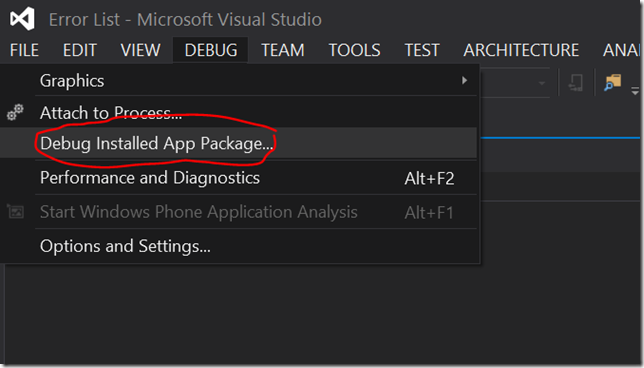This screenshot has width=644, height=368.
Task: Click Start Windows Phone Application Analysis
Action: click(x=239, y=212)
